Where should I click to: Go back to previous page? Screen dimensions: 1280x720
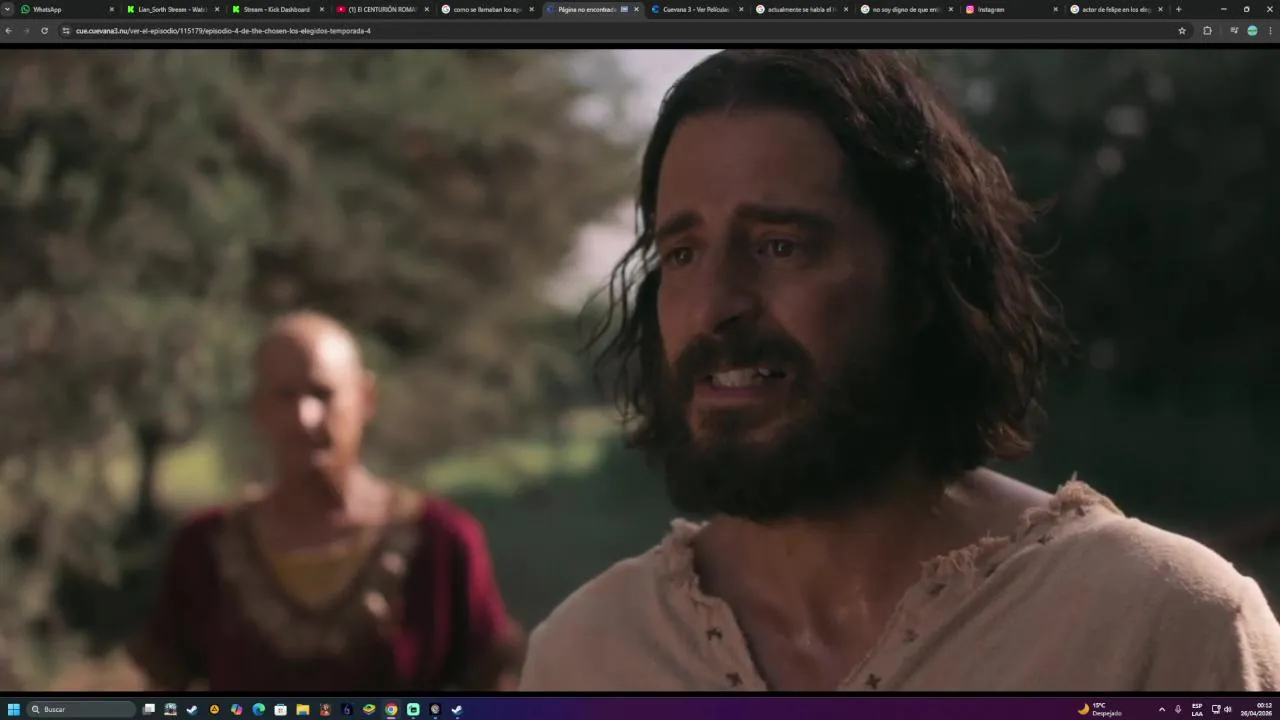click(9, 31)
